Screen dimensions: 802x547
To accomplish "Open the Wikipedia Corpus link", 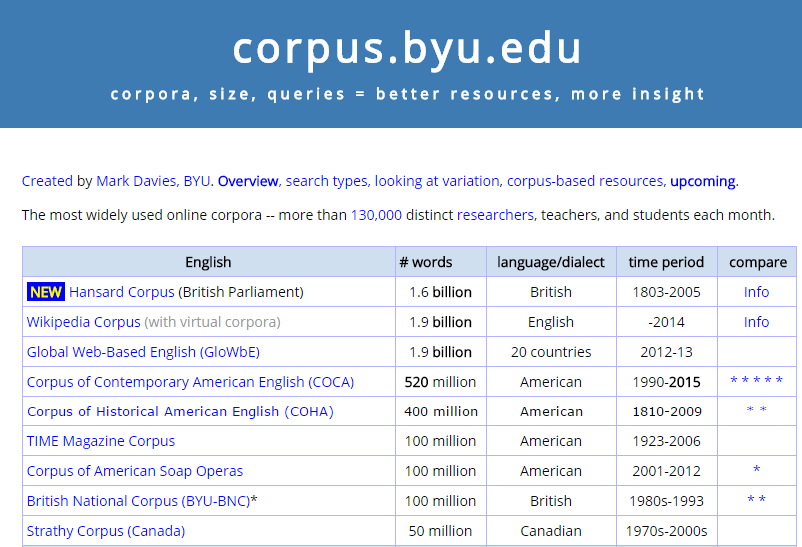I will [x=83, y=322].
